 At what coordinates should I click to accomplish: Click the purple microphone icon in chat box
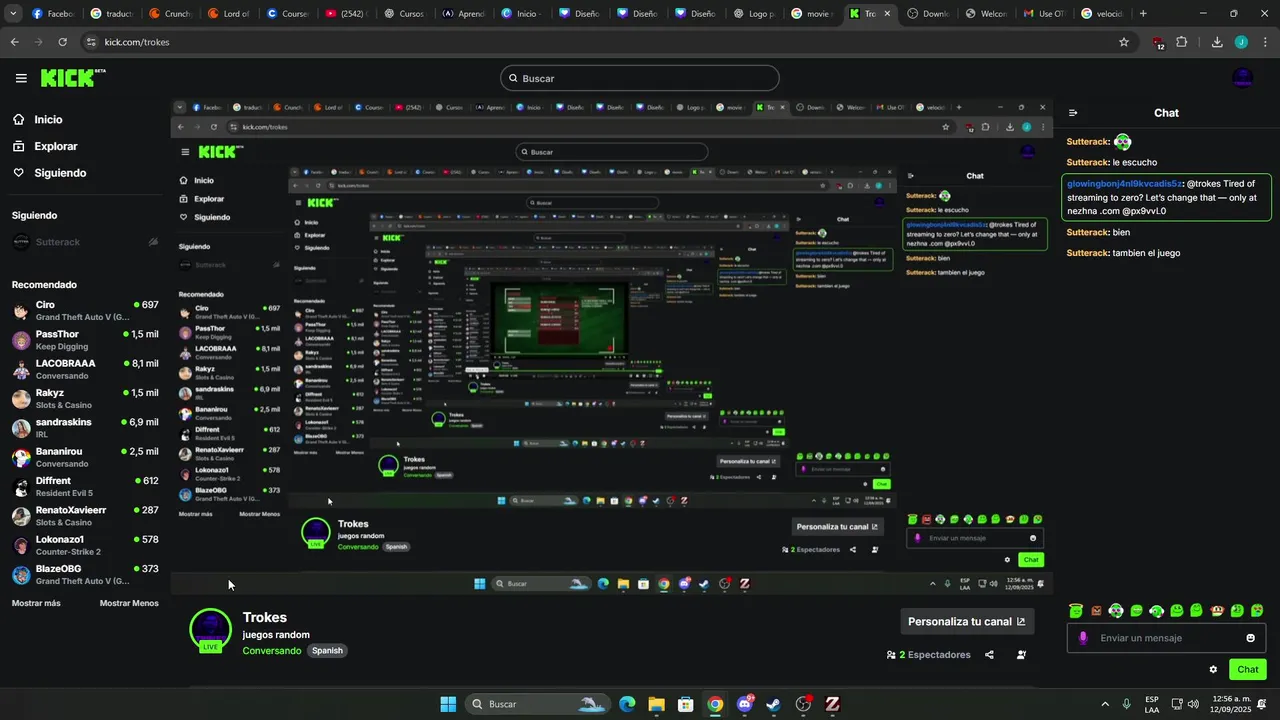click(1083, 638)
